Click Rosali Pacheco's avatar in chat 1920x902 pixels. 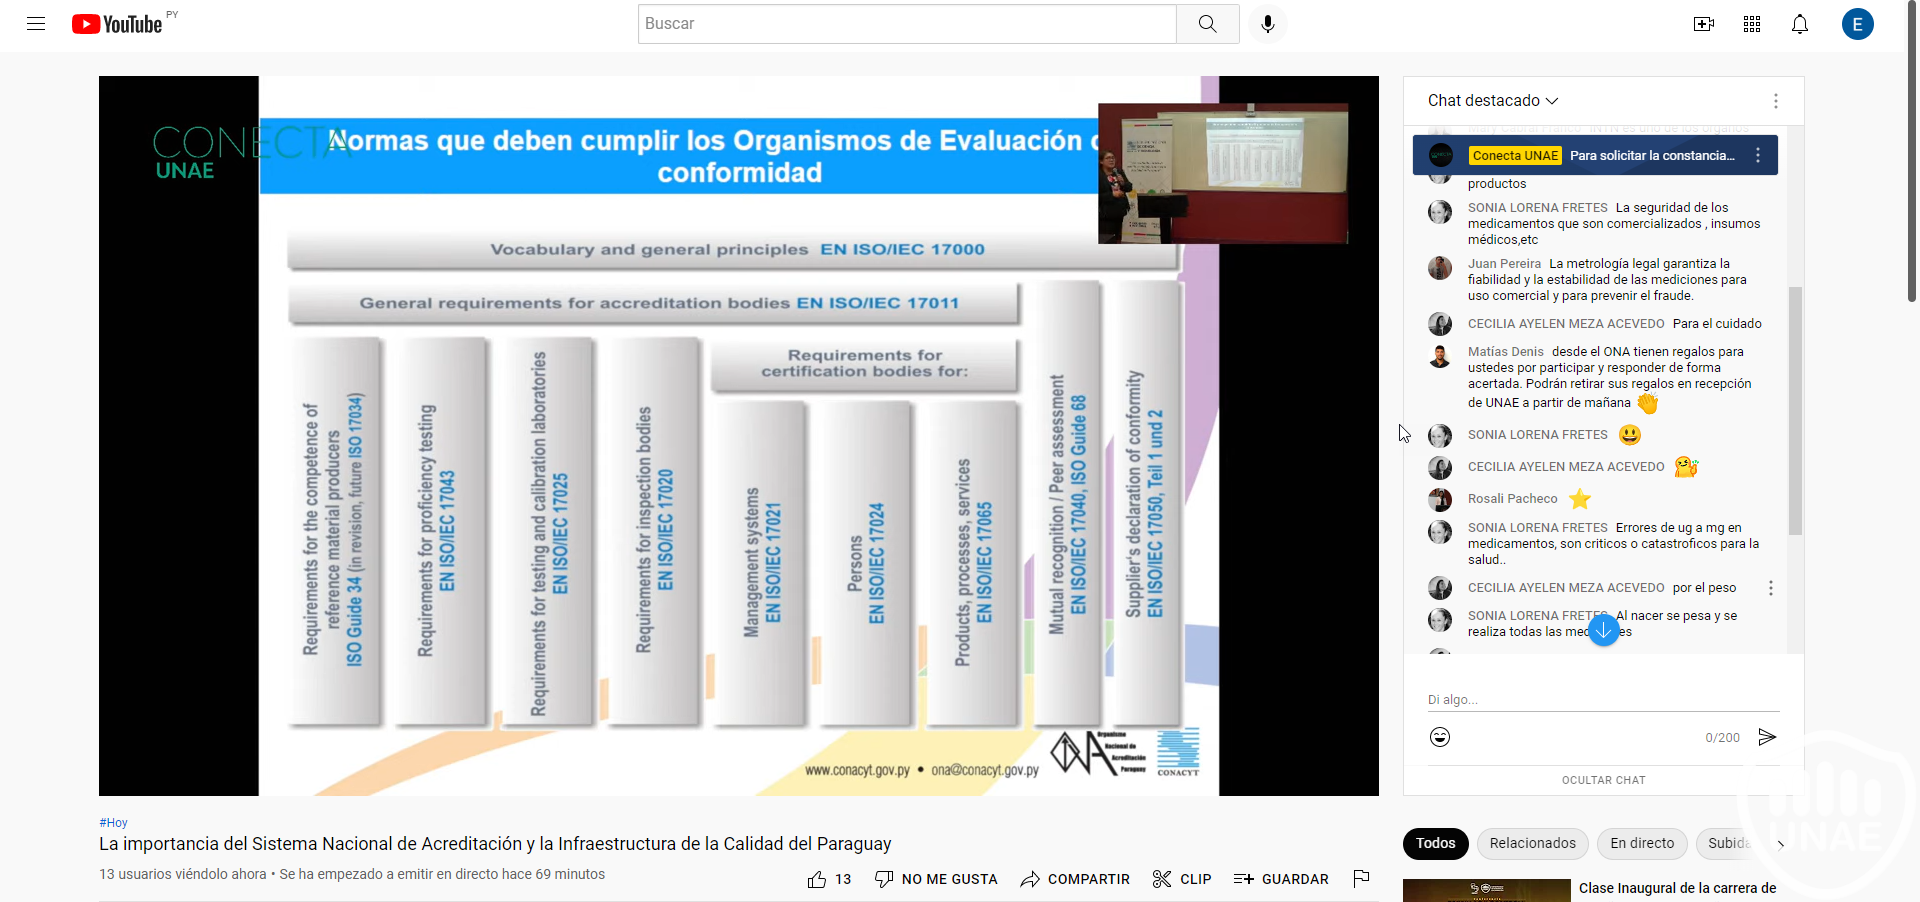tap(1440, 499)
